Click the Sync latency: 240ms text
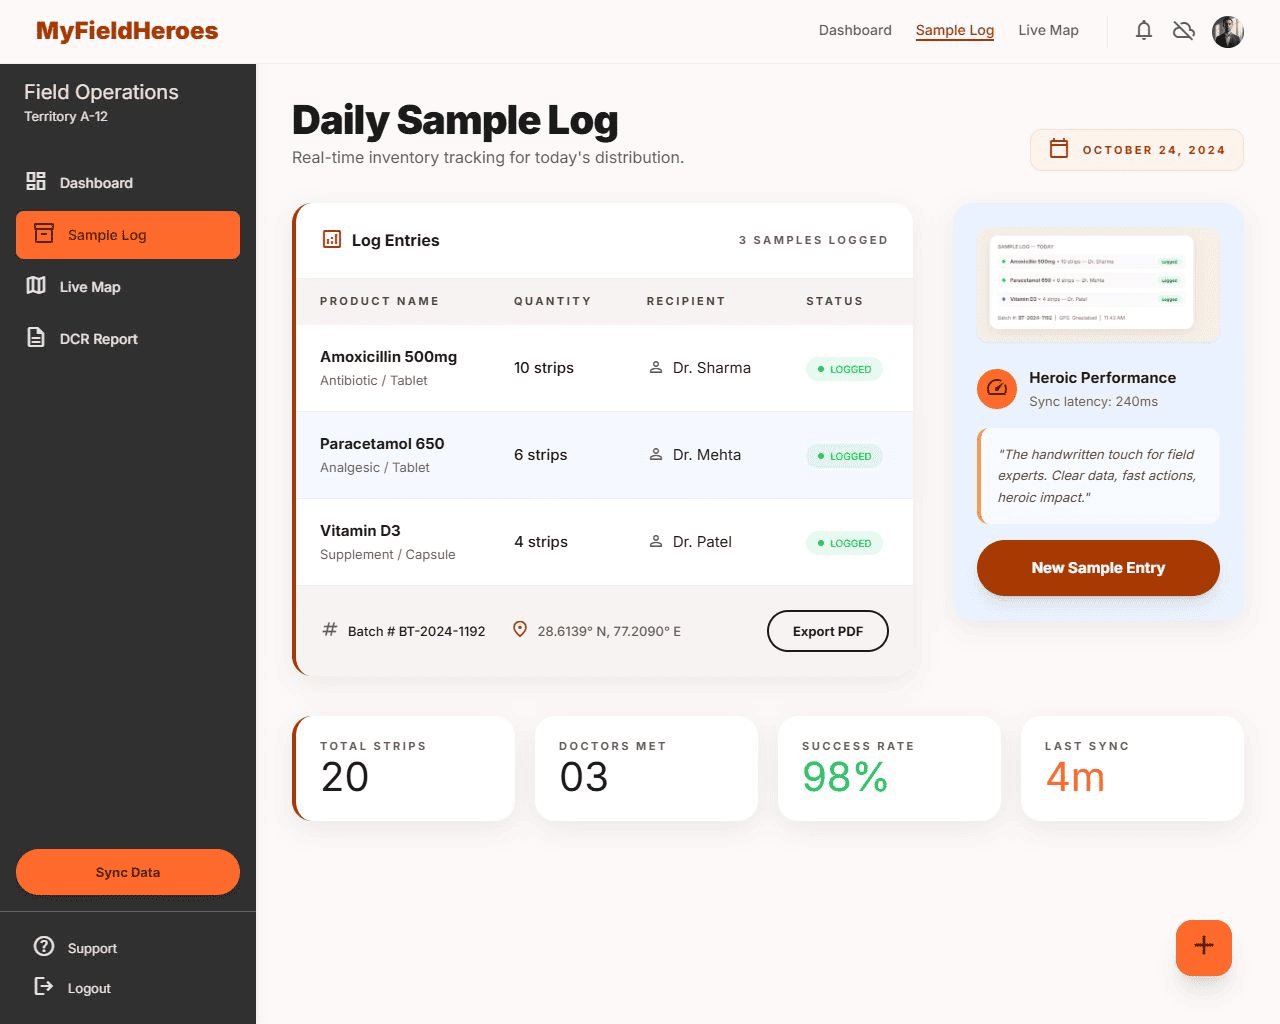 point(1093,402)
